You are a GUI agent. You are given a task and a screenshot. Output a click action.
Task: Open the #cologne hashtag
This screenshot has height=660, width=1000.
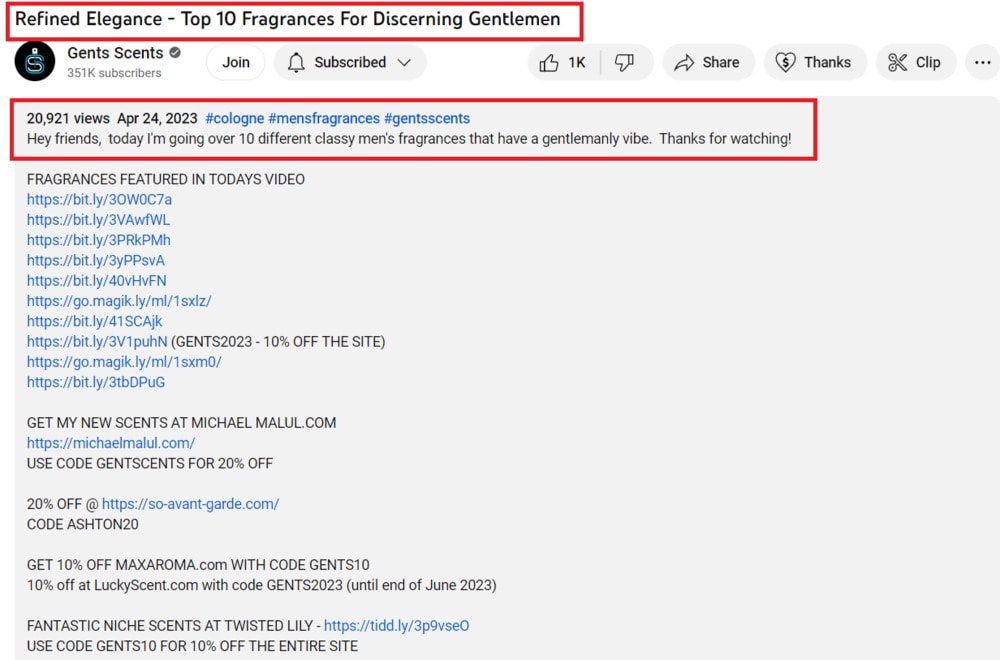[235, 119]
